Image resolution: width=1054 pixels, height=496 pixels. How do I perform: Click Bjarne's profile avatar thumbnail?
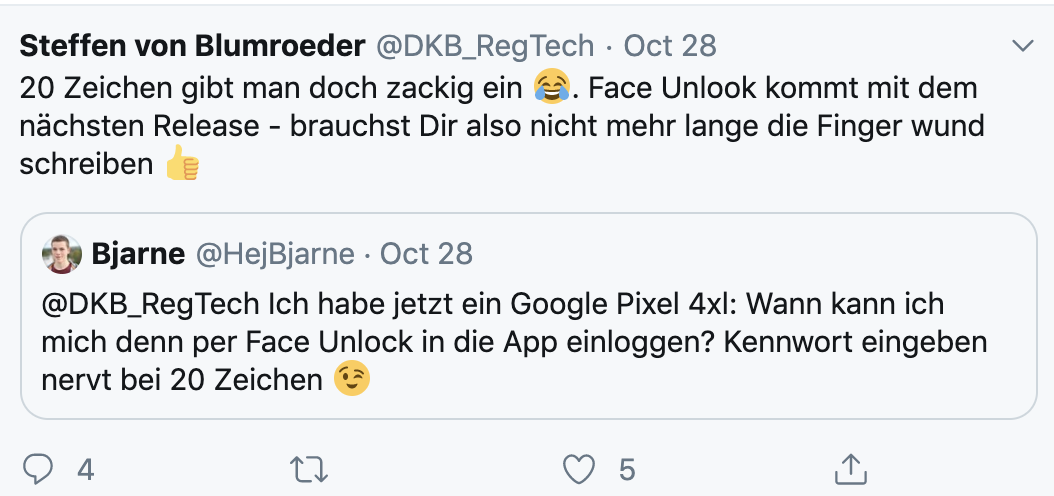pyautogui.click(x=61, y=255)
